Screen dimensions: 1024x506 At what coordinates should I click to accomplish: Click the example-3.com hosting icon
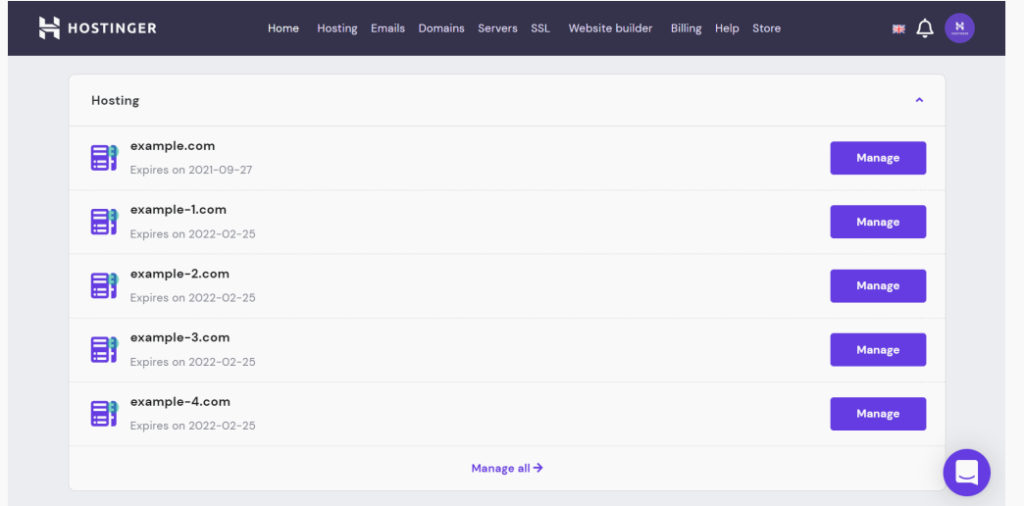(104, 350)
